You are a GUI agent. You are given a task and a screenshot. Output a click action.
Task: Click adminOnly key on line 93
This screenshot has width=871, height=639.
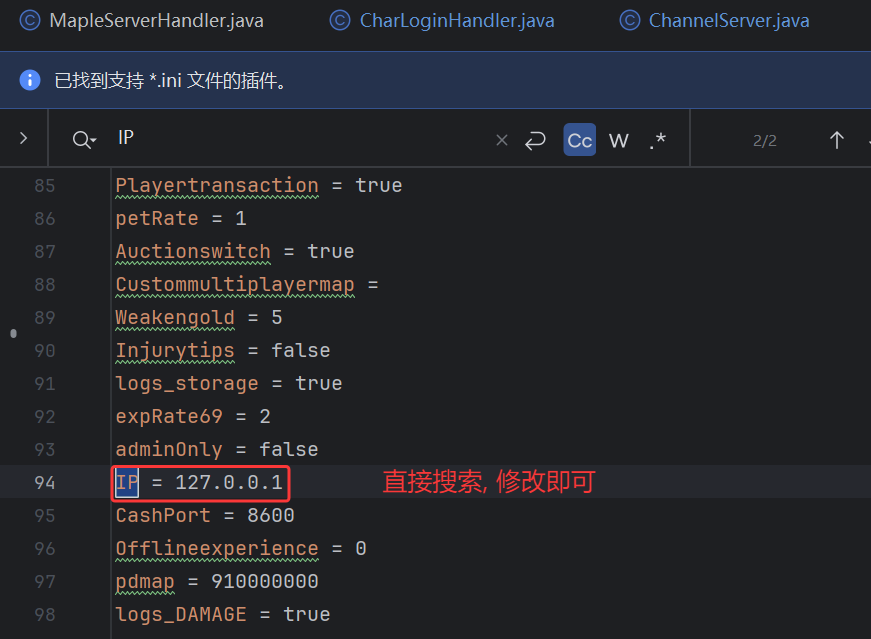pyautogui.click(x=169, y=450)
